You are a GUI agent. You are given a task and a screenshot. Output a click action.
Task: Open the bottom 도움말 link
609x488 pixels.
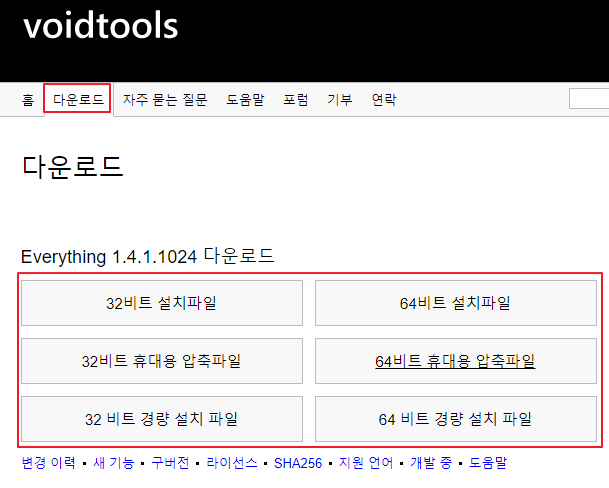pyautogui.click(x=488, y=463)
